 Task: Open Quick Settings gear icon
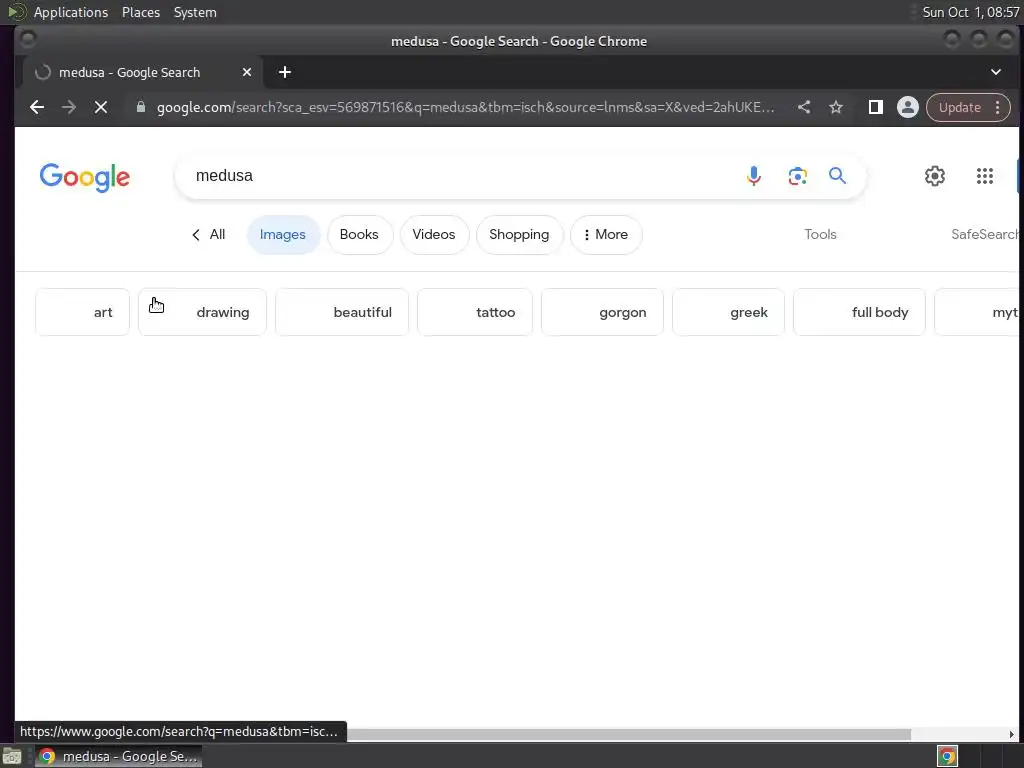(x=935, y=176)
